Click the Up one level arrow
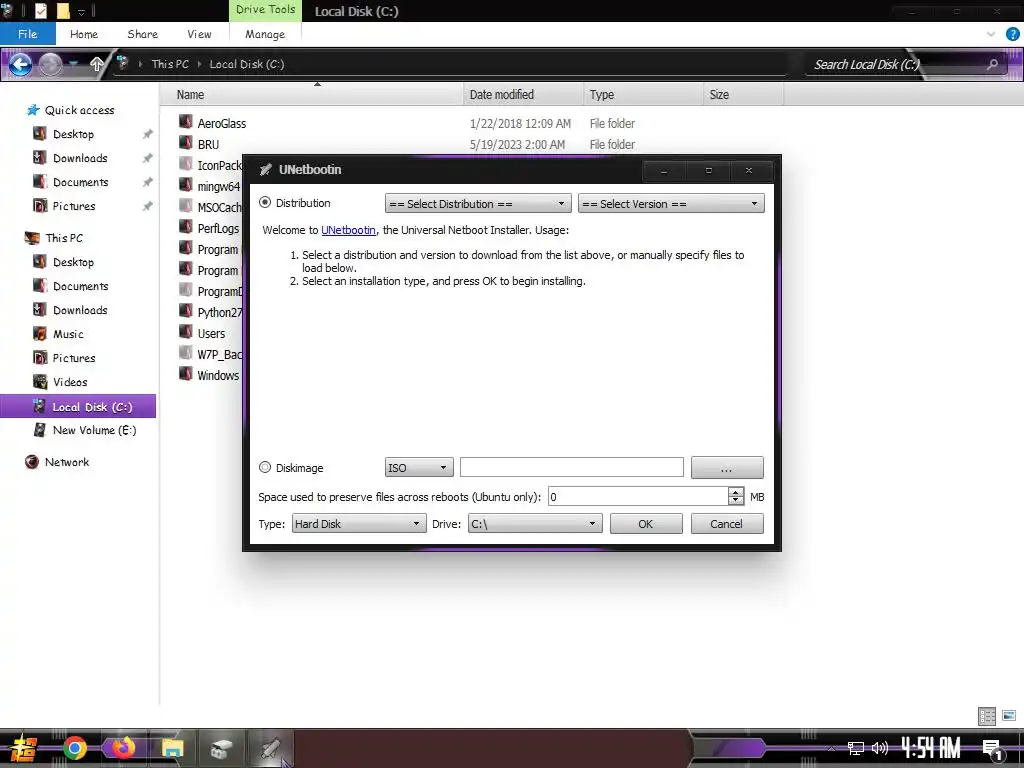The width and height of the screenshot is (1024, 768). click(x=97, y=64)
